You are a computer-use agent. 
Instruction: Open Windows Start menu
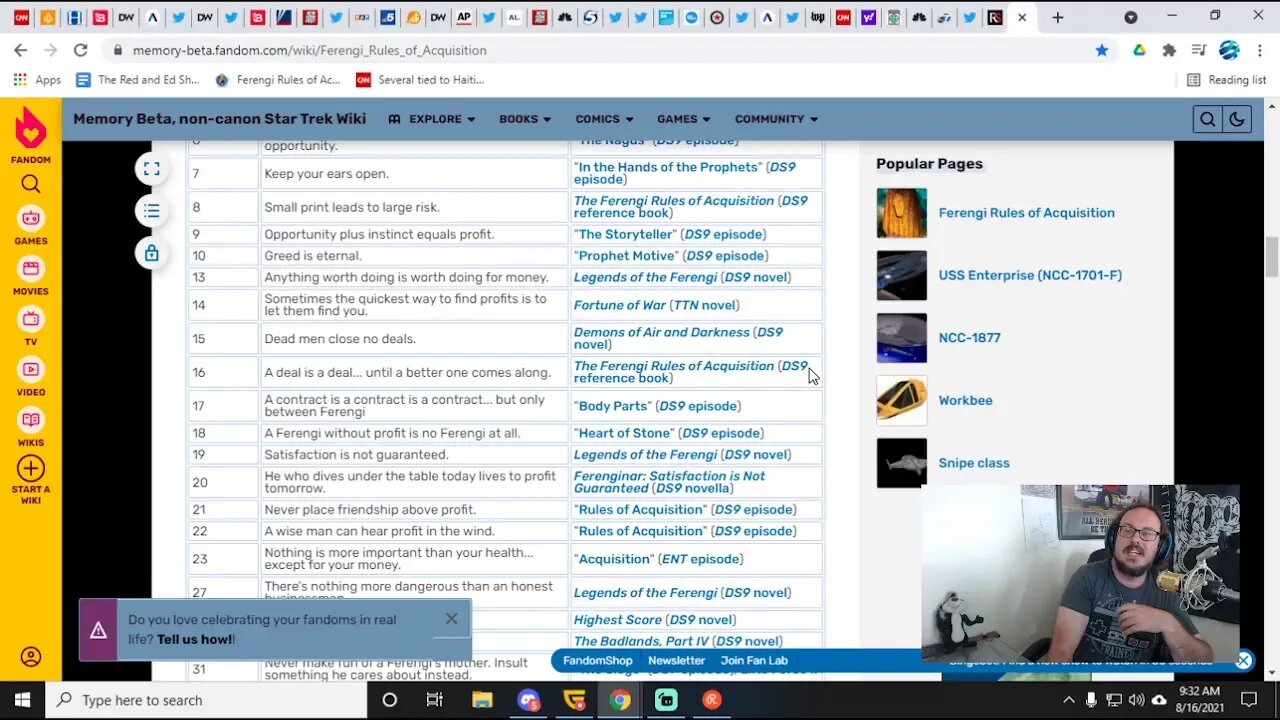(x=22, y=700)
